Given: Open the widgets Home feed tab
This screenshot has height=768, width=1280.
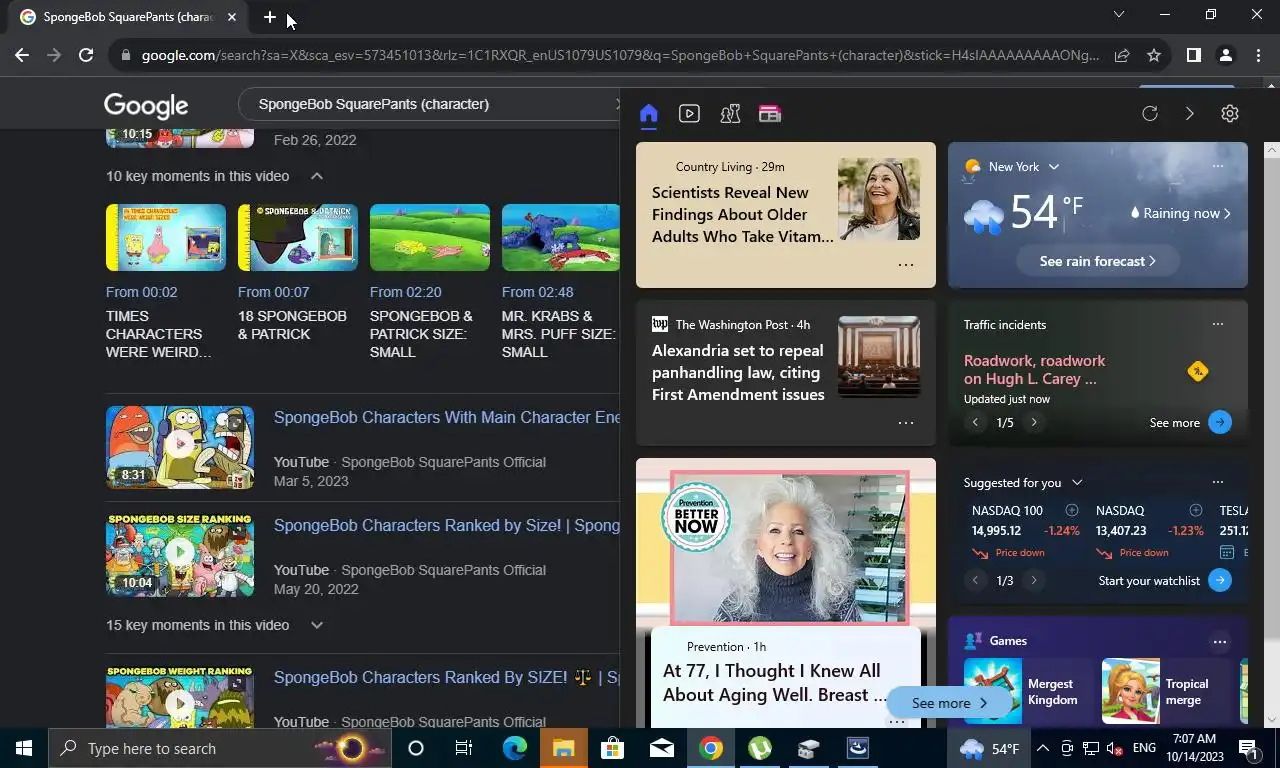Looking at the screenshot, I should click(x=648, y=114).
